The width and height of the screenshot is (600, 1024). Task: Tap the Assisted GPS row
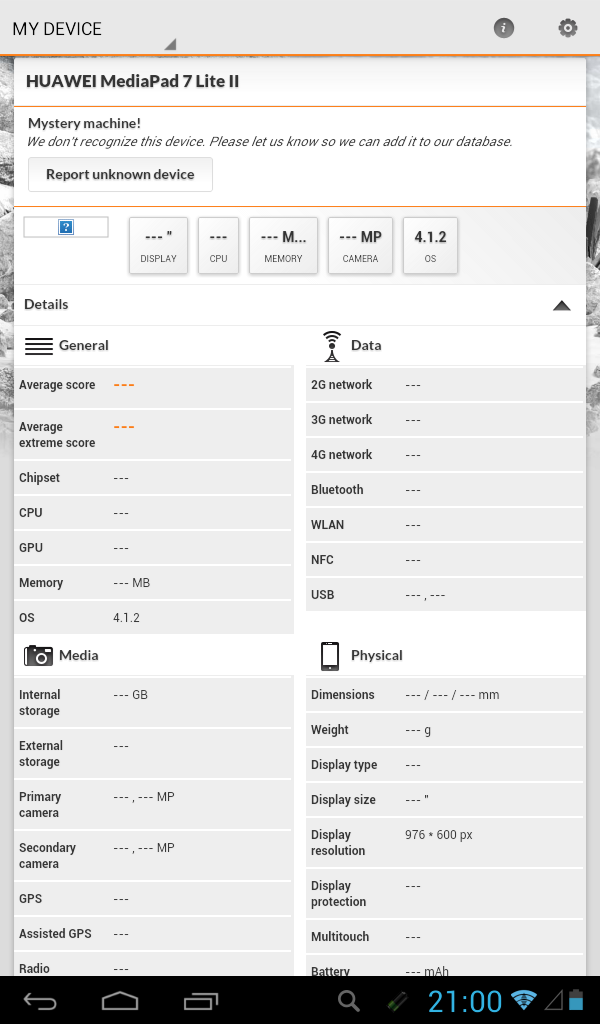pyautogui.click(x=153, y=934)
